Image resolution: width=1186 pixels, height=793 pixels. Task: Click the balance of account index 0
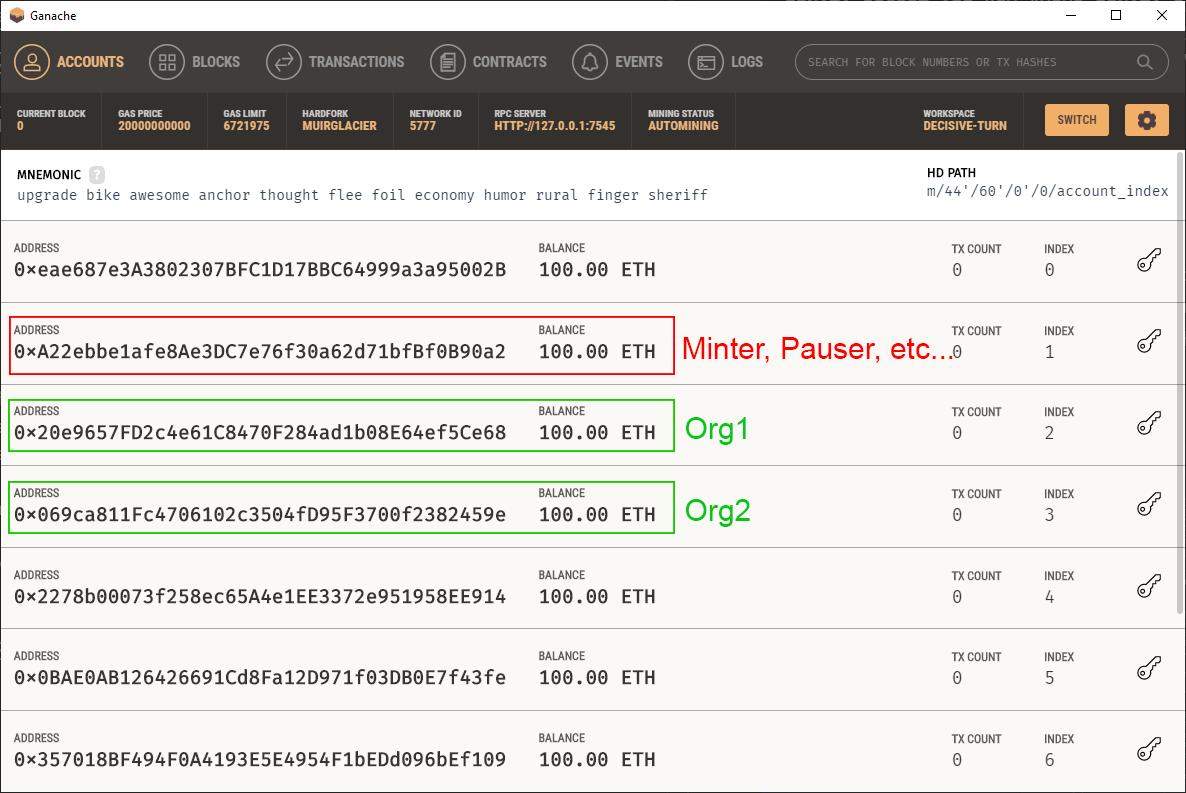[597, 270]
